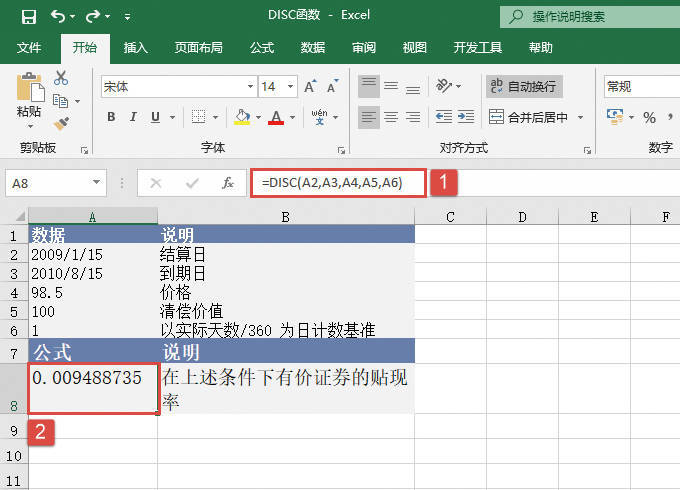Click the Paste clipboard icon
The height and width of the screenshot is (490, 680).
click(29, 93)
